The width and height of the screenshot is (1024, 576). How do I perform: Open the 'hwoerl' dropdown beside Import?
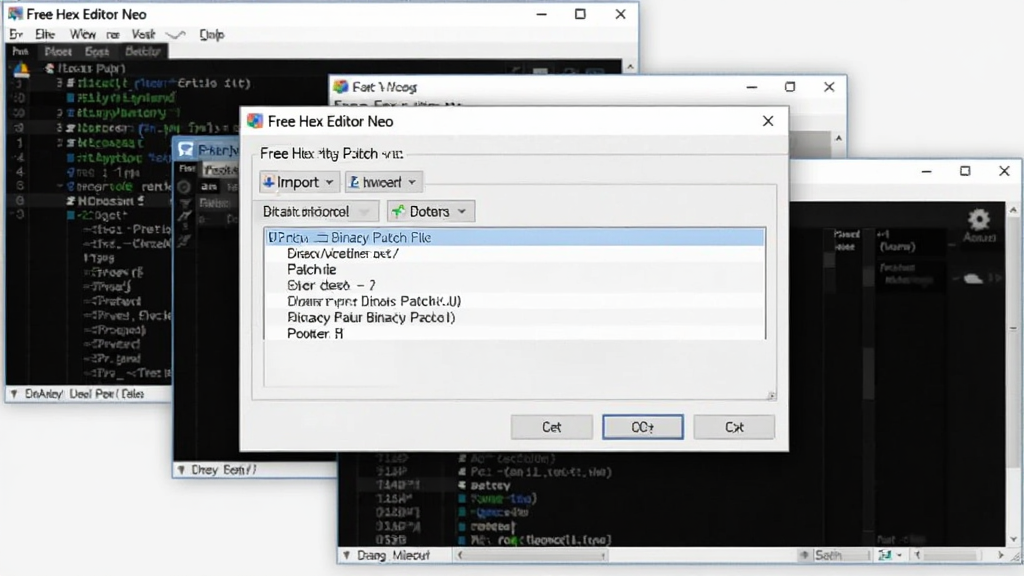383,182
